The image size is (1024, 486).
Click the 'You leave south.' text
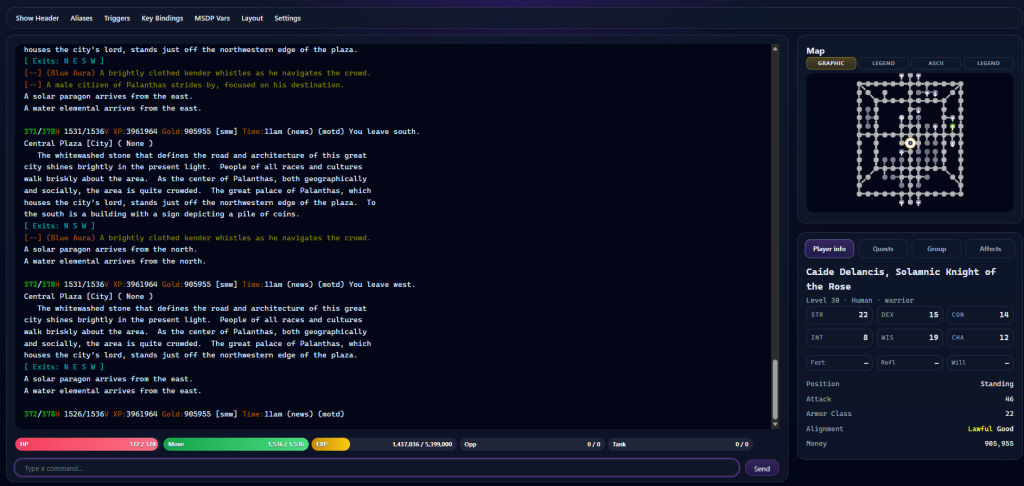point(384,132)
